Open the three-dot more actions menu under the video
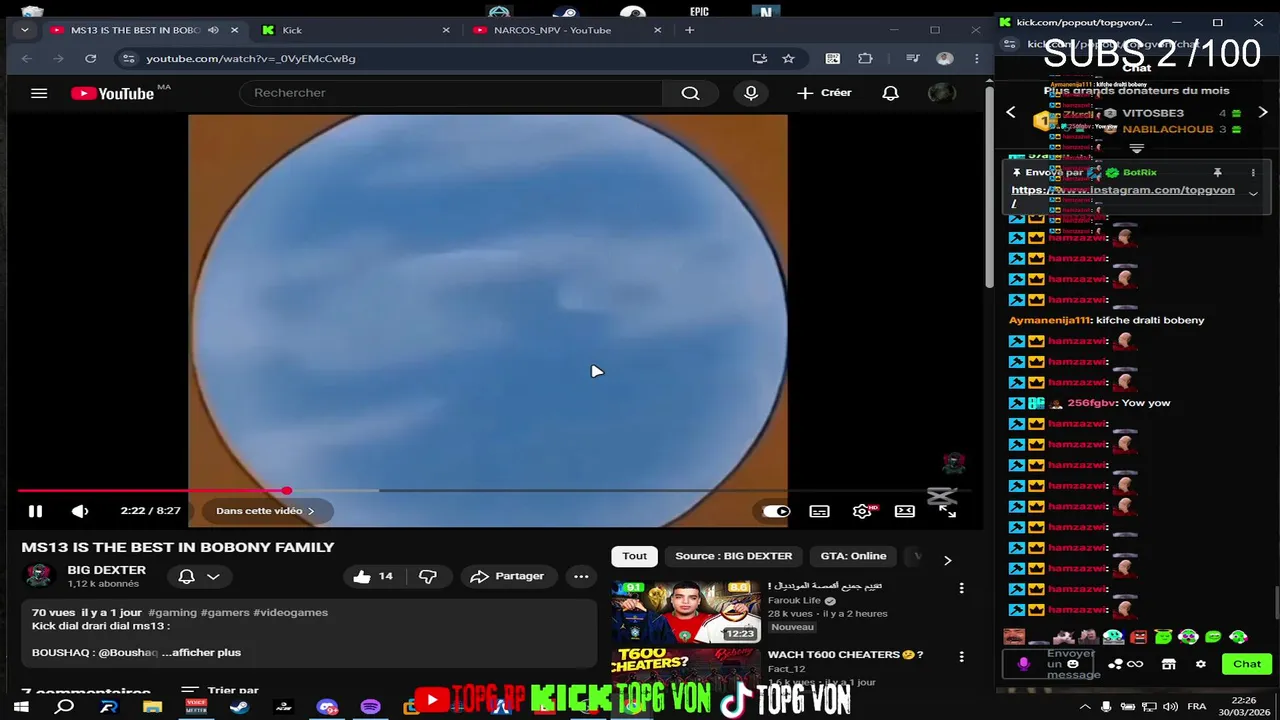This screenshot has width=1280, height=720. [x=581, y=576]
